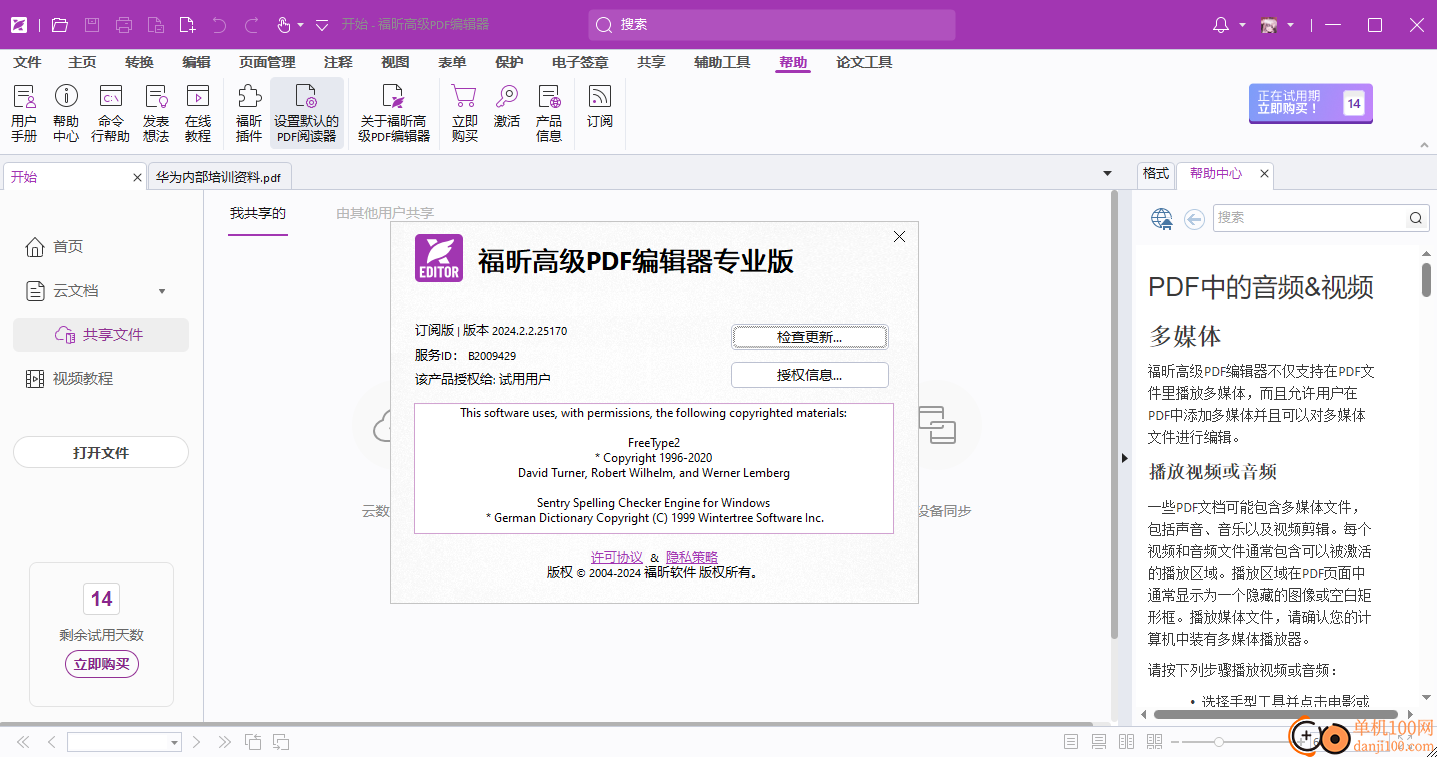1437x757 pixels.
Task: Click the open folder icon in title bar
Action: click(60, 25)
